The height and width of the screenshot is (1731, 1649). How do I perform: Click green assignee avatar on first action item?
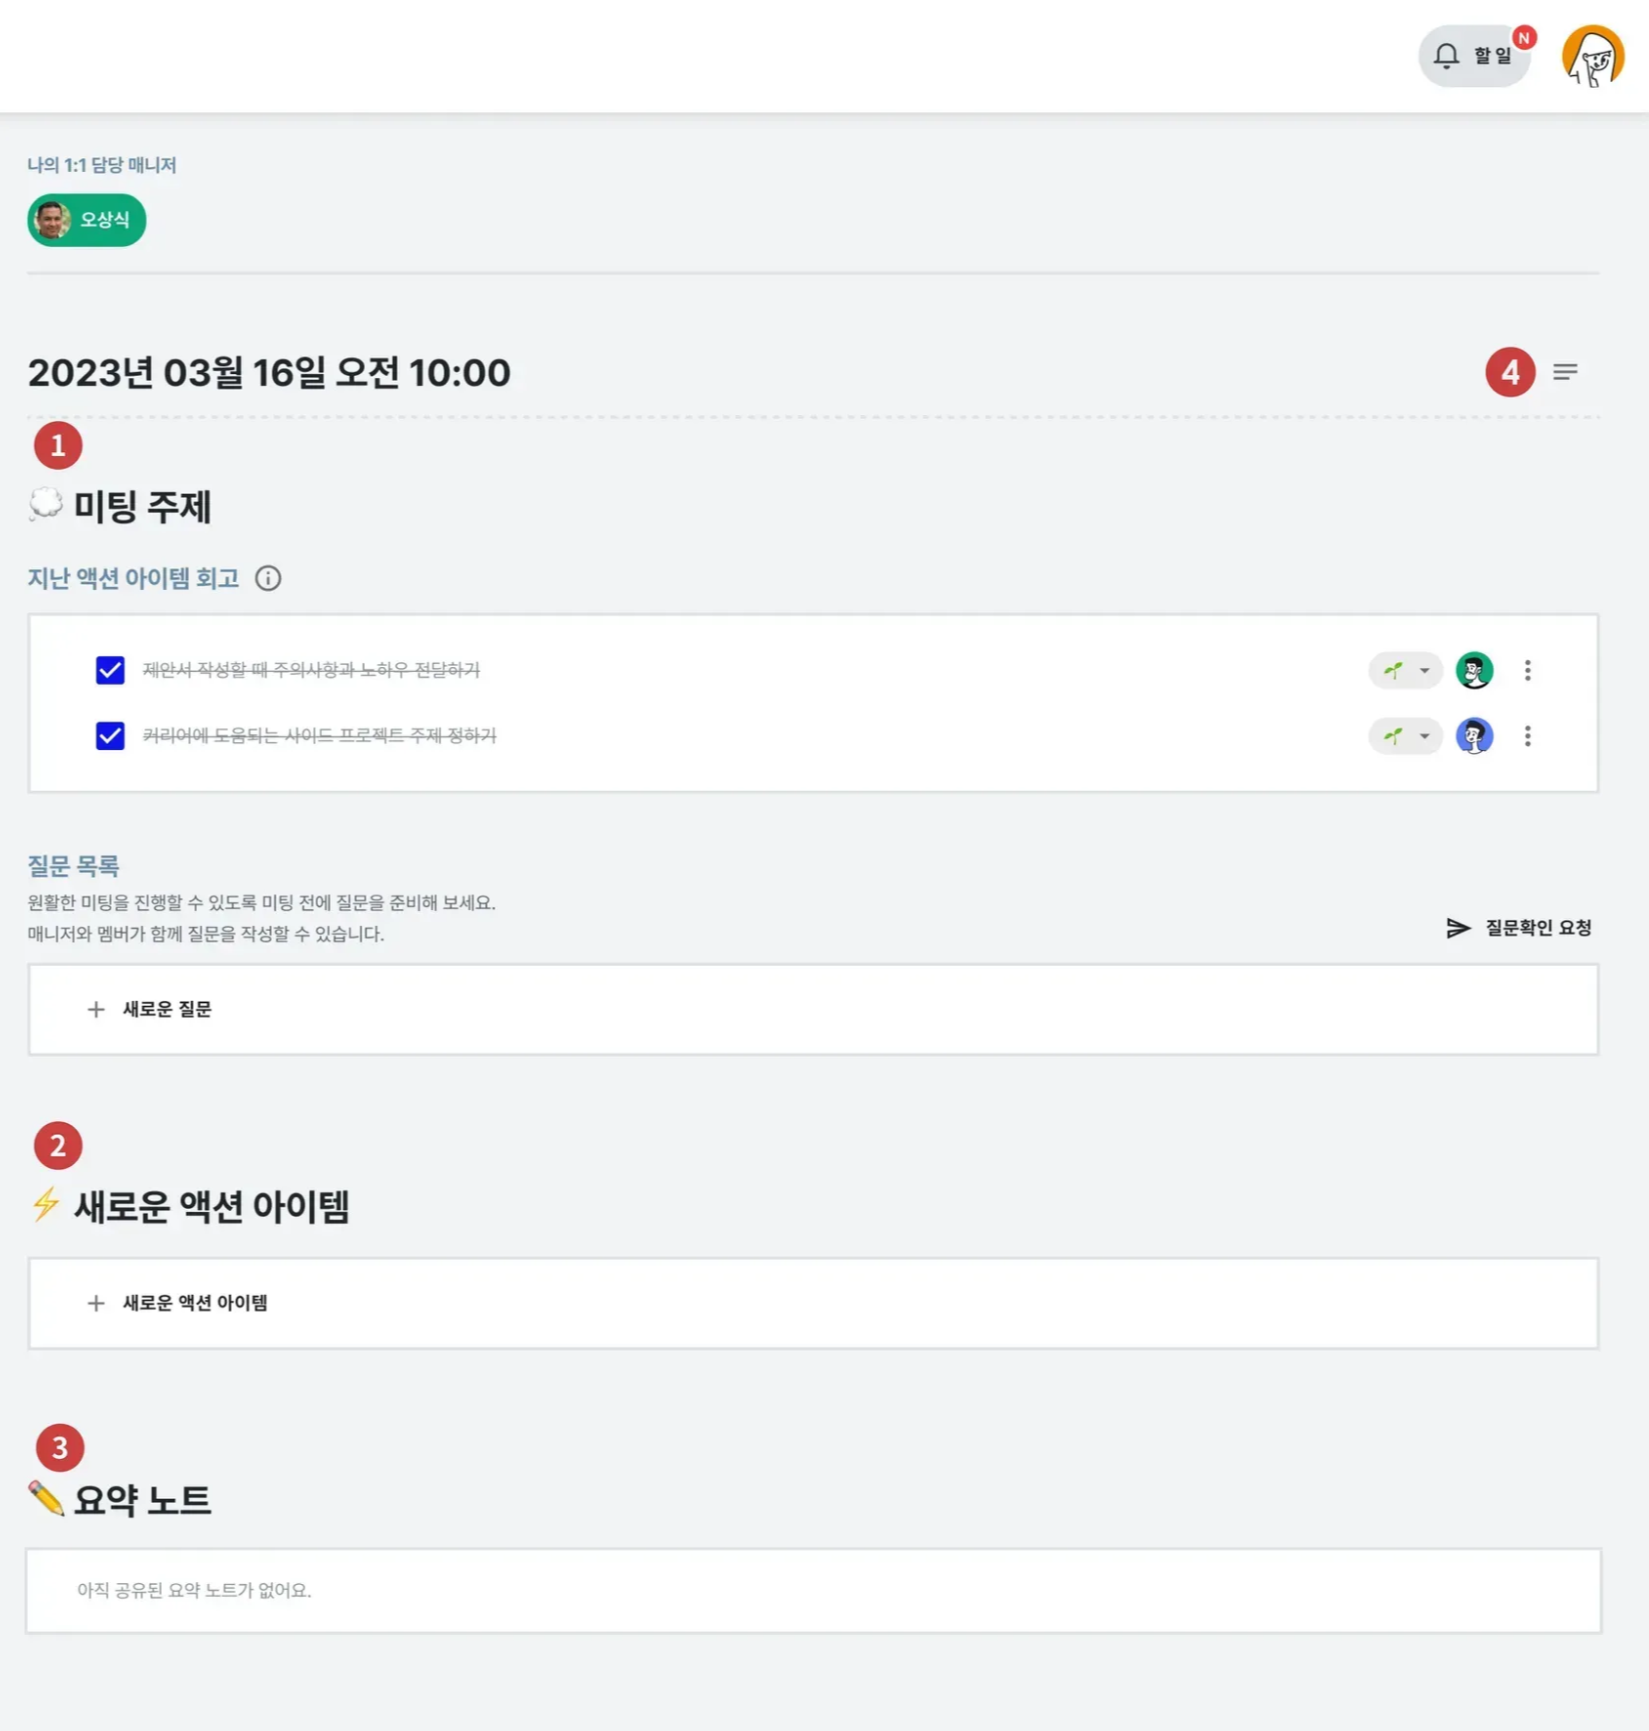1474,670
